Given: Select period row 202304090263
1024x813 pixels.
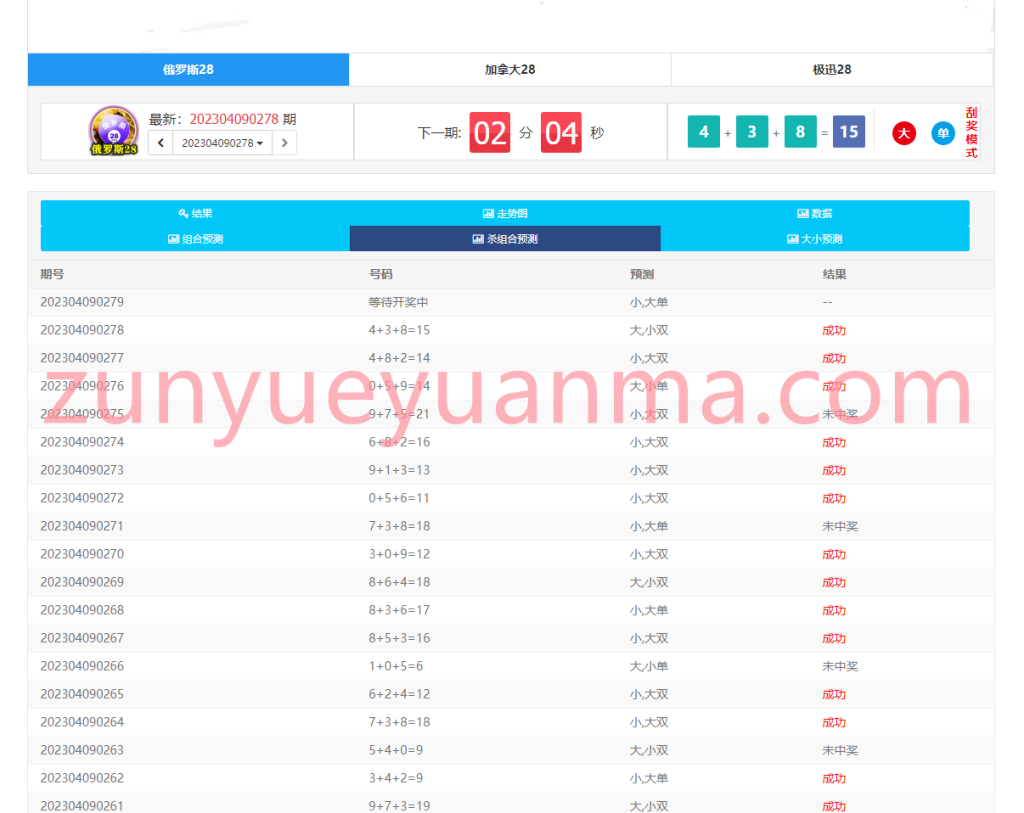Looking at the screenshot, I should click(x=511, y=750).
